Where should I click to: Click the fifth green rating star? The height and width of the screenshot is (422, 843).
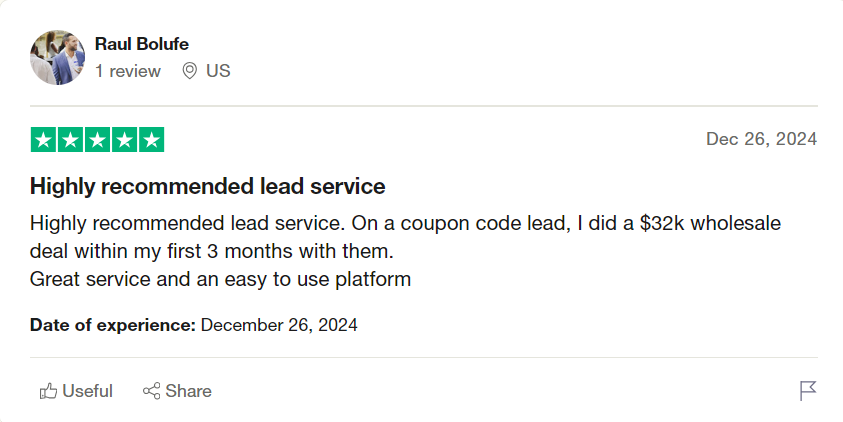[151, 140]
